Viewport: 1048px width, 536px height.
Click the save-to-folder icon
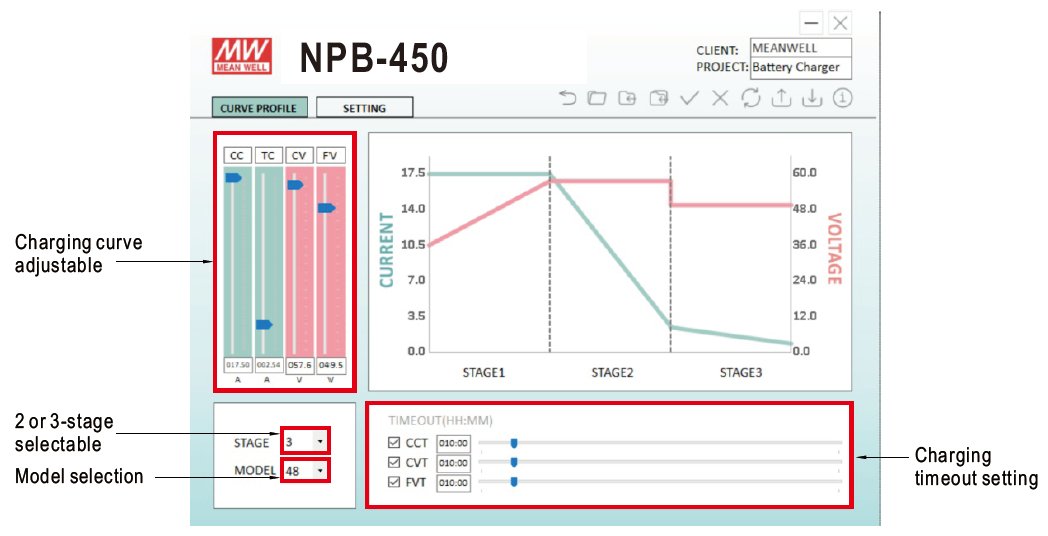tap(628, 98)
